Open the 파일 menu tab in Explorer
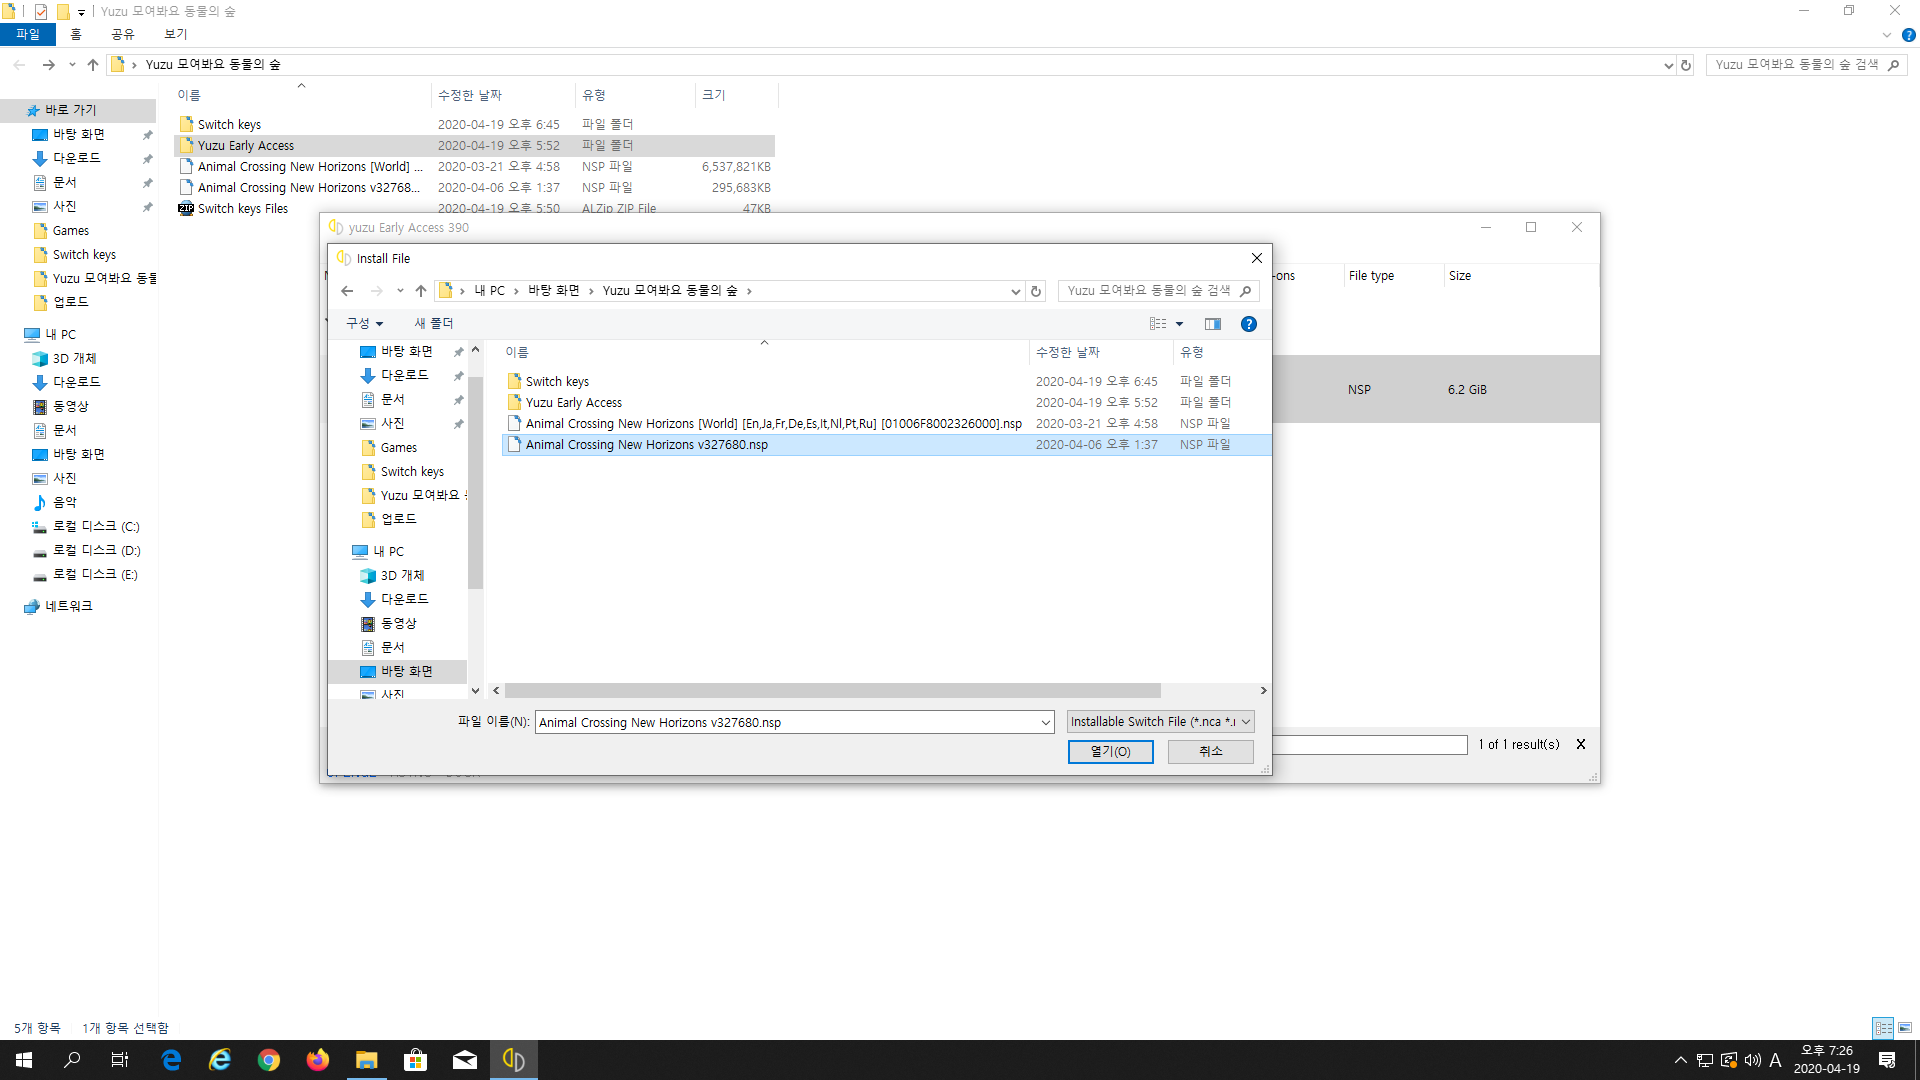 point(28,34)
